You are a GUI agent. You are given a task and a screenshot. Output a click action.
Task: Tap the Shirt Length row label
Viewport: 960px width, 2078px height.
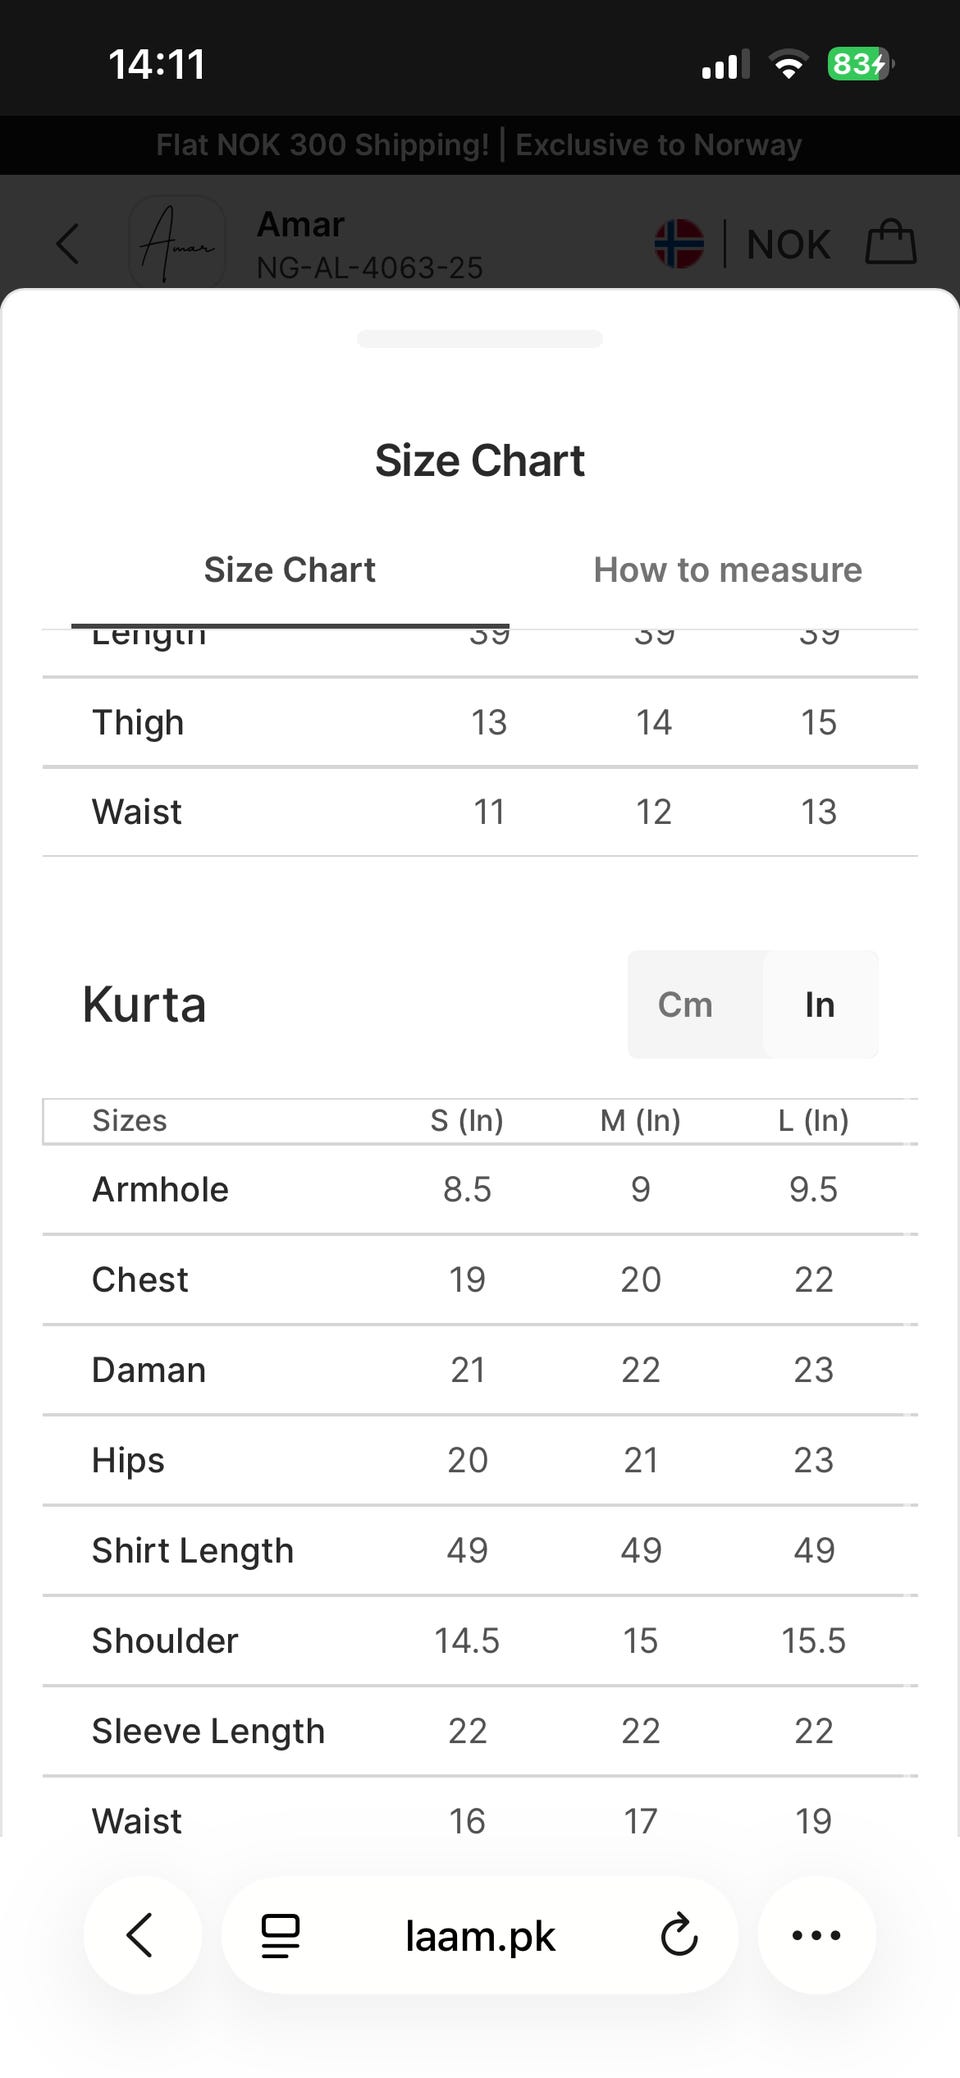(193, 1550)
